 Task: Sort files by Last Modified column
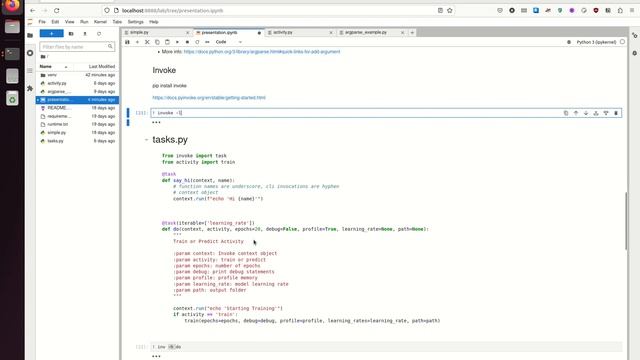(102, 66)
